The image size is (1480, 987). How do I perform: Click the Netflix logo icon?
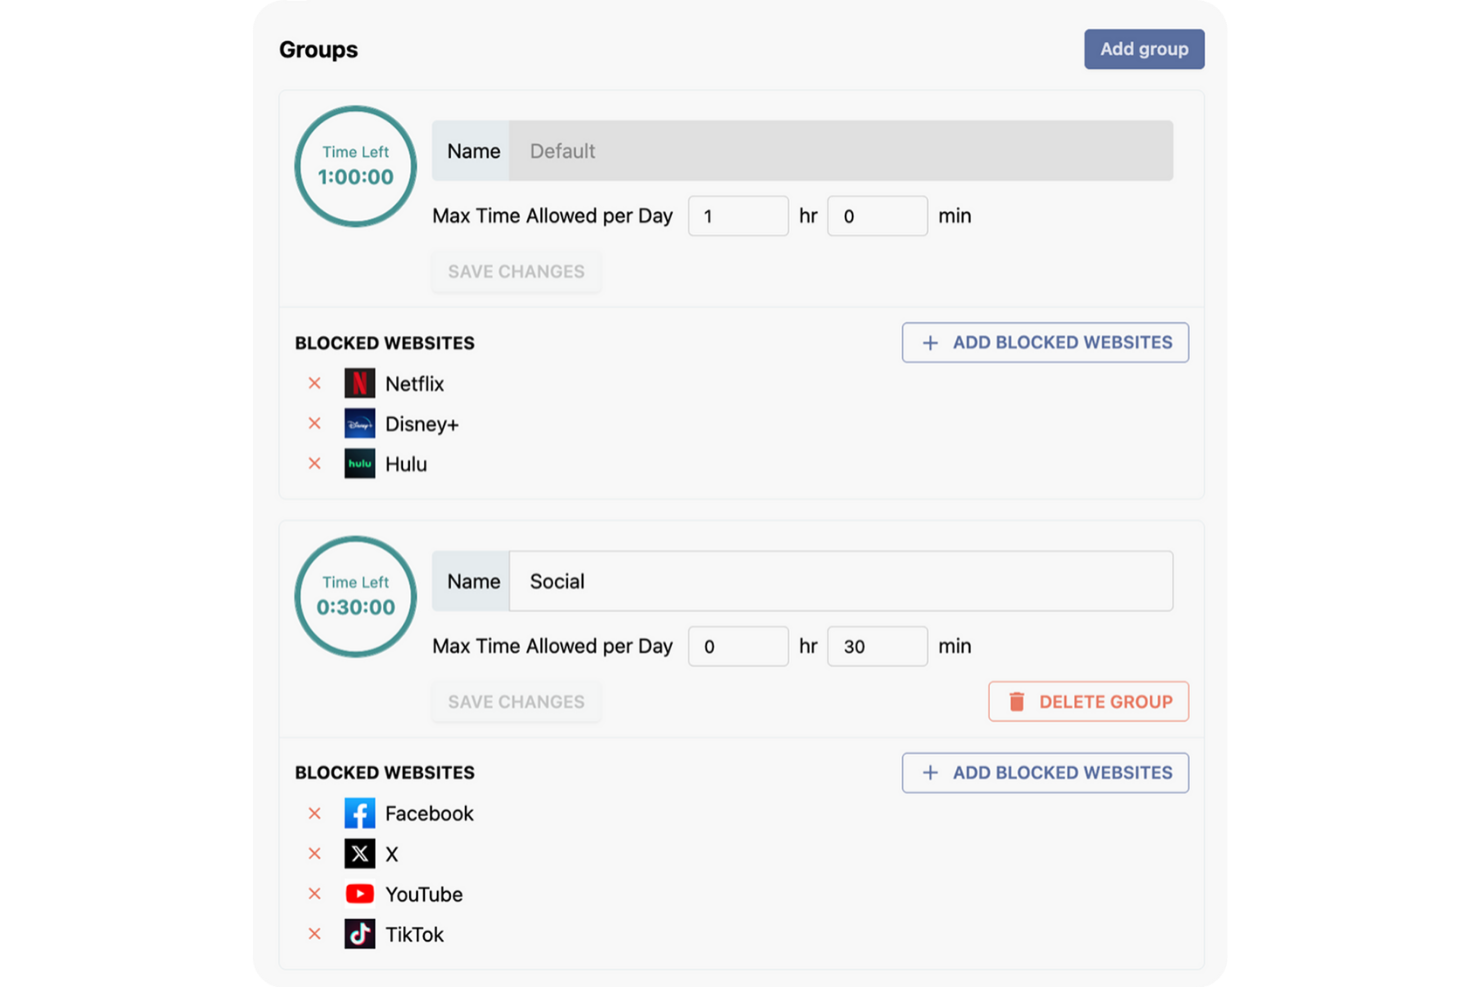click(x=360, y=384)
